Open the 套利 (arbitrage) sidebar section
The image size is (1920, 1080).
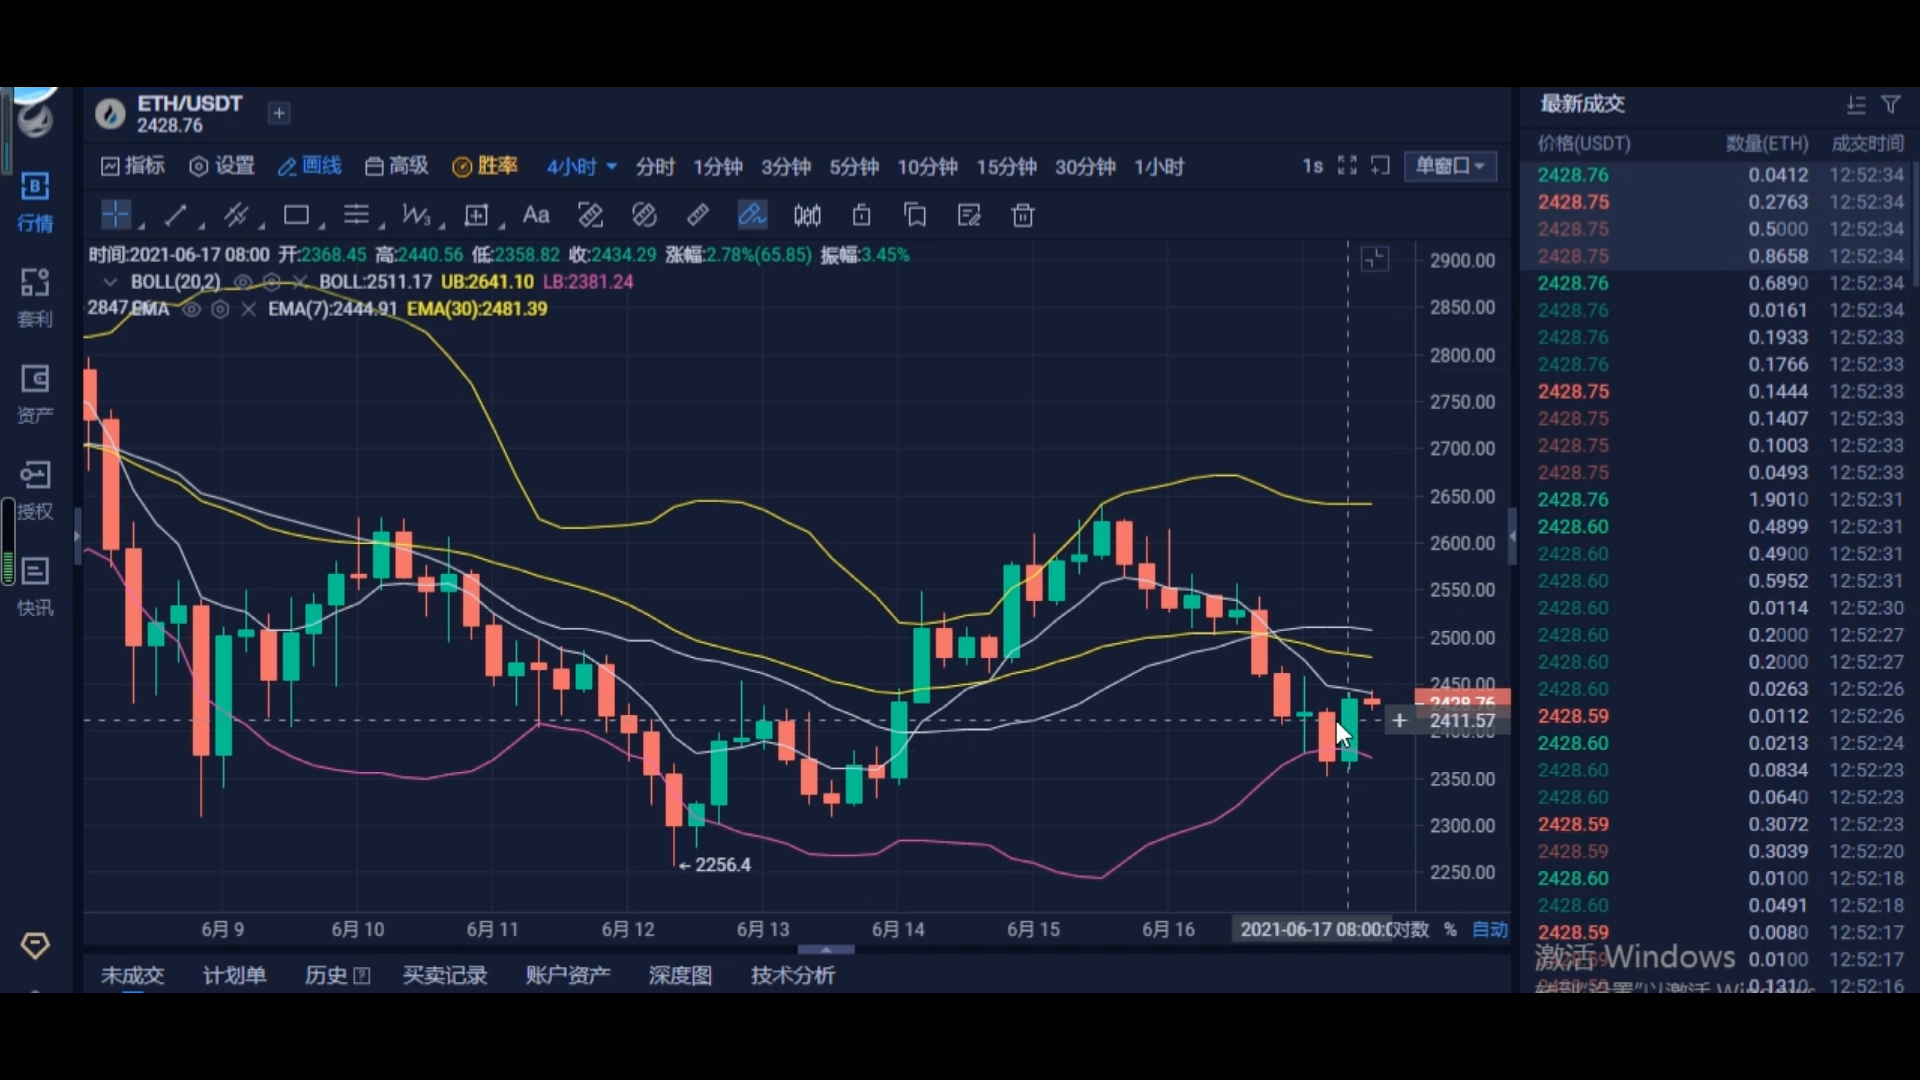[x=35, y=298]
